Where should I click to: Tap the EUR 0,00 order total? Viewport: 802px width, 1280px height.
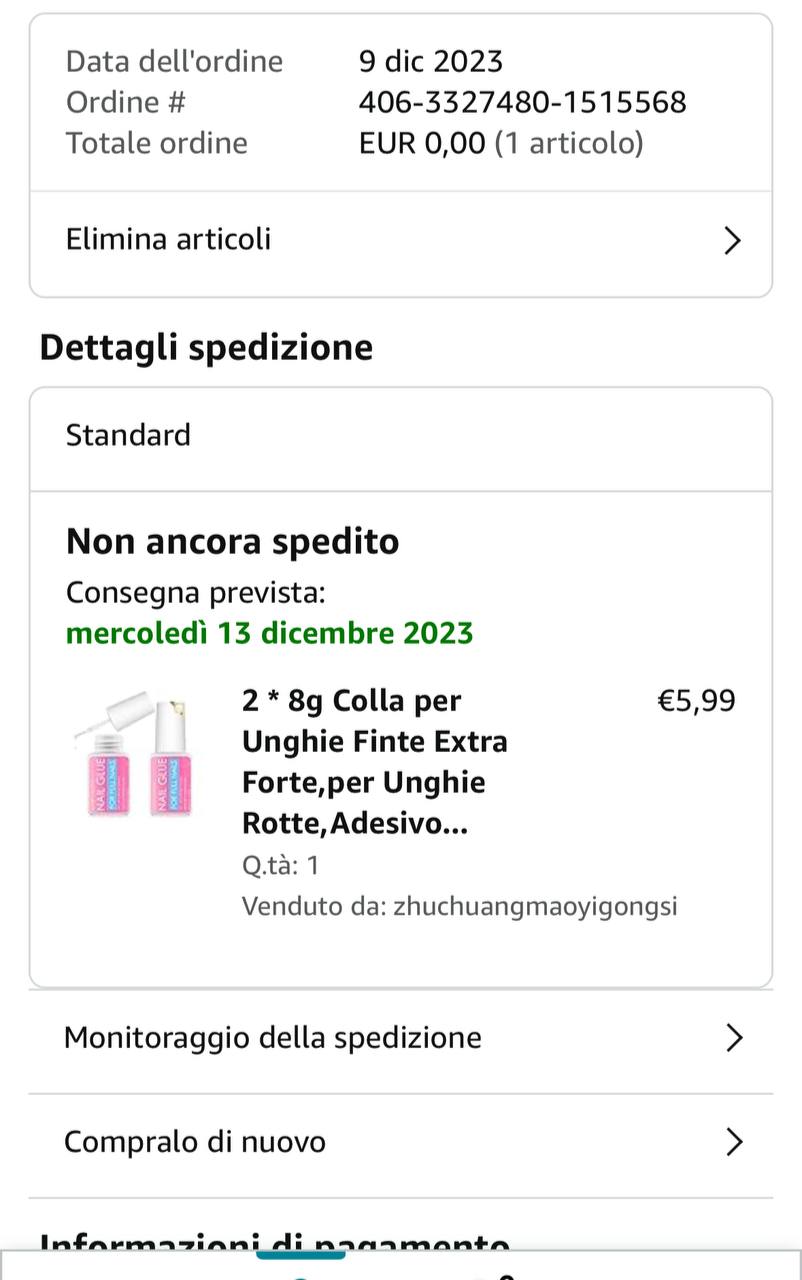pos(422,143)
